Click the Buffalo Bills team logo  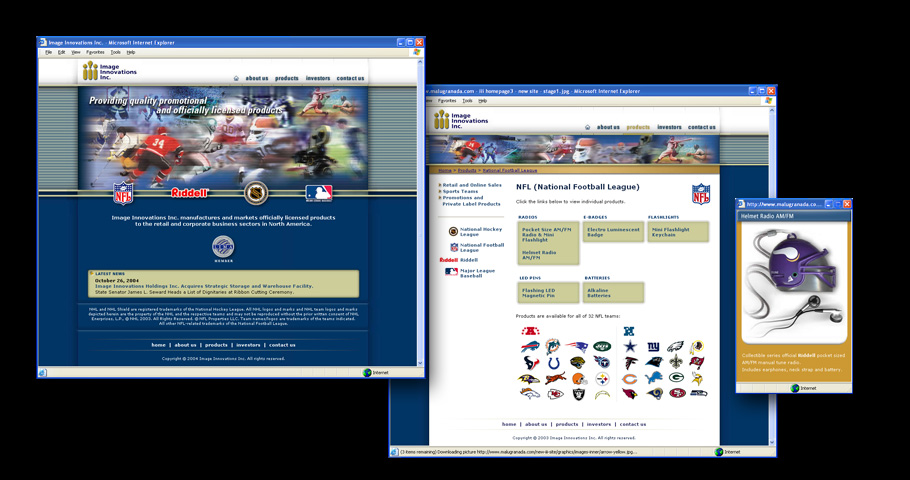(530, 347)
